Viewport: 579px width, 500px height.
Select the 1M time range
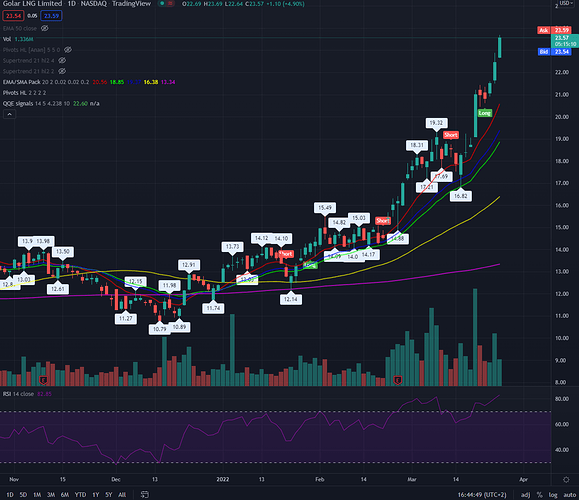tap(37, 494)
